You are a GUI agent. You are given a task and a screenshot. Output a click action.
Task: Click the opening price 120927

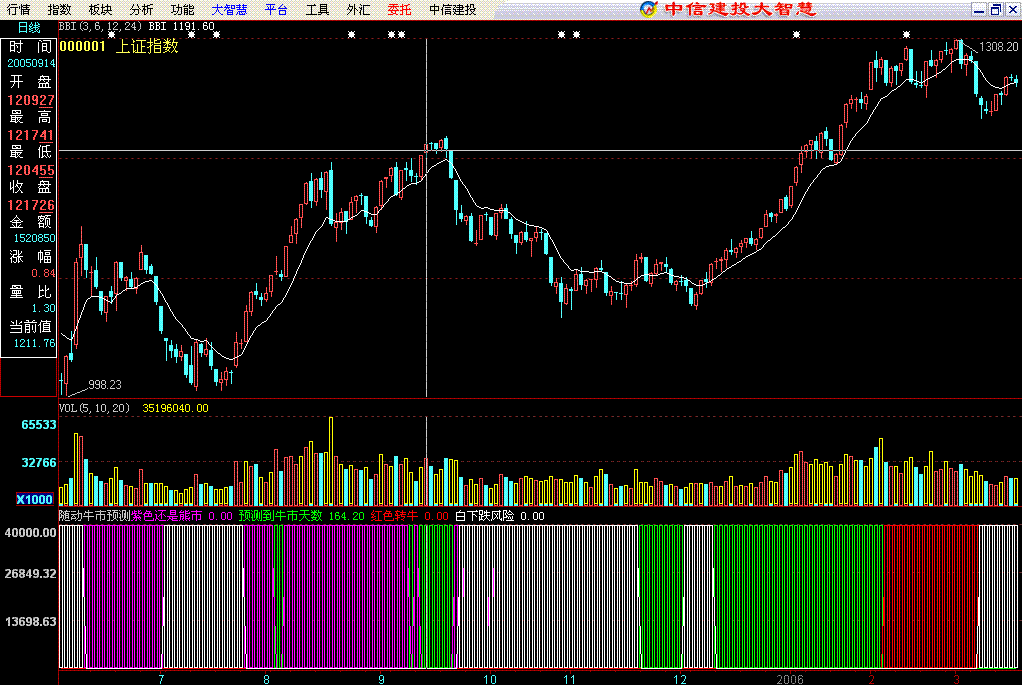tap(31, 100)
